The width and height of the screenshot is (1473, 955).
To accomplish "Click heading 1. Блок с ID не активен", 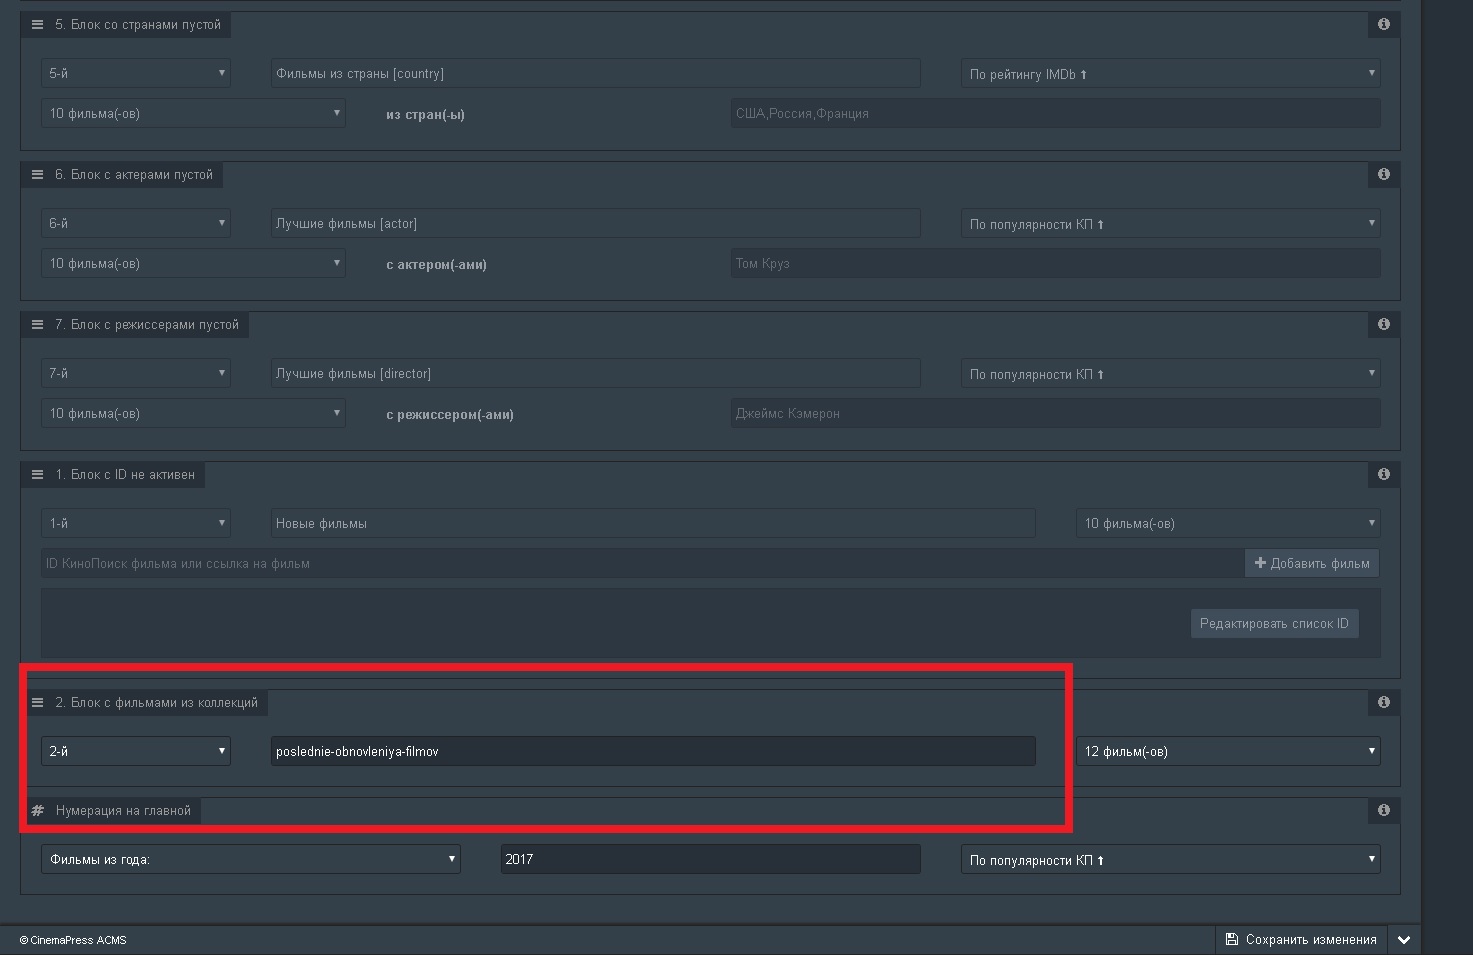I will tap(125, 474).
